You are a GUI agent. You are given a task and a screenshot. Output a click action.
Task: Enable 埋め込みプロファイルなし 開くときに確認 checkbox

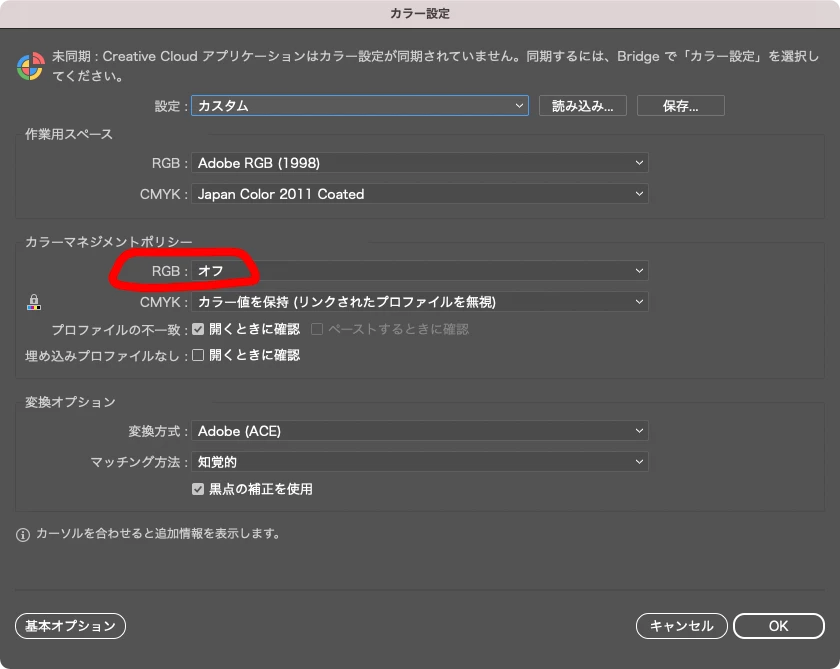(x=198, y=355)
